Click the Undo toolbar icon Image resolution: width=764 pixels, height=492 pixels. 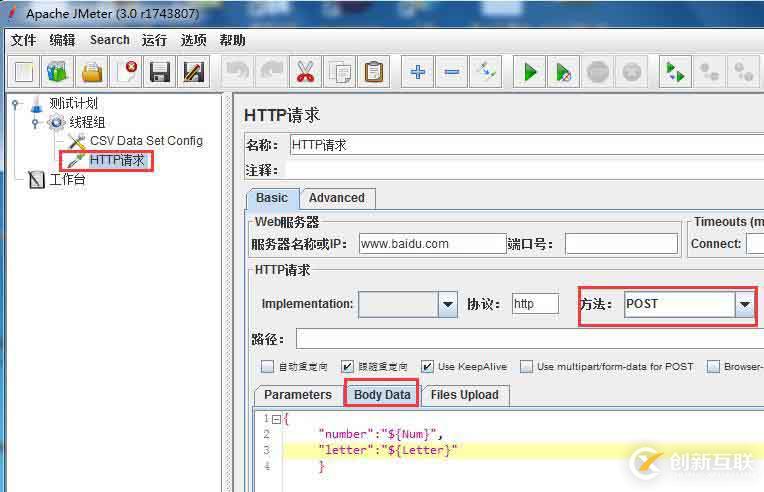[x=237, y=72]
